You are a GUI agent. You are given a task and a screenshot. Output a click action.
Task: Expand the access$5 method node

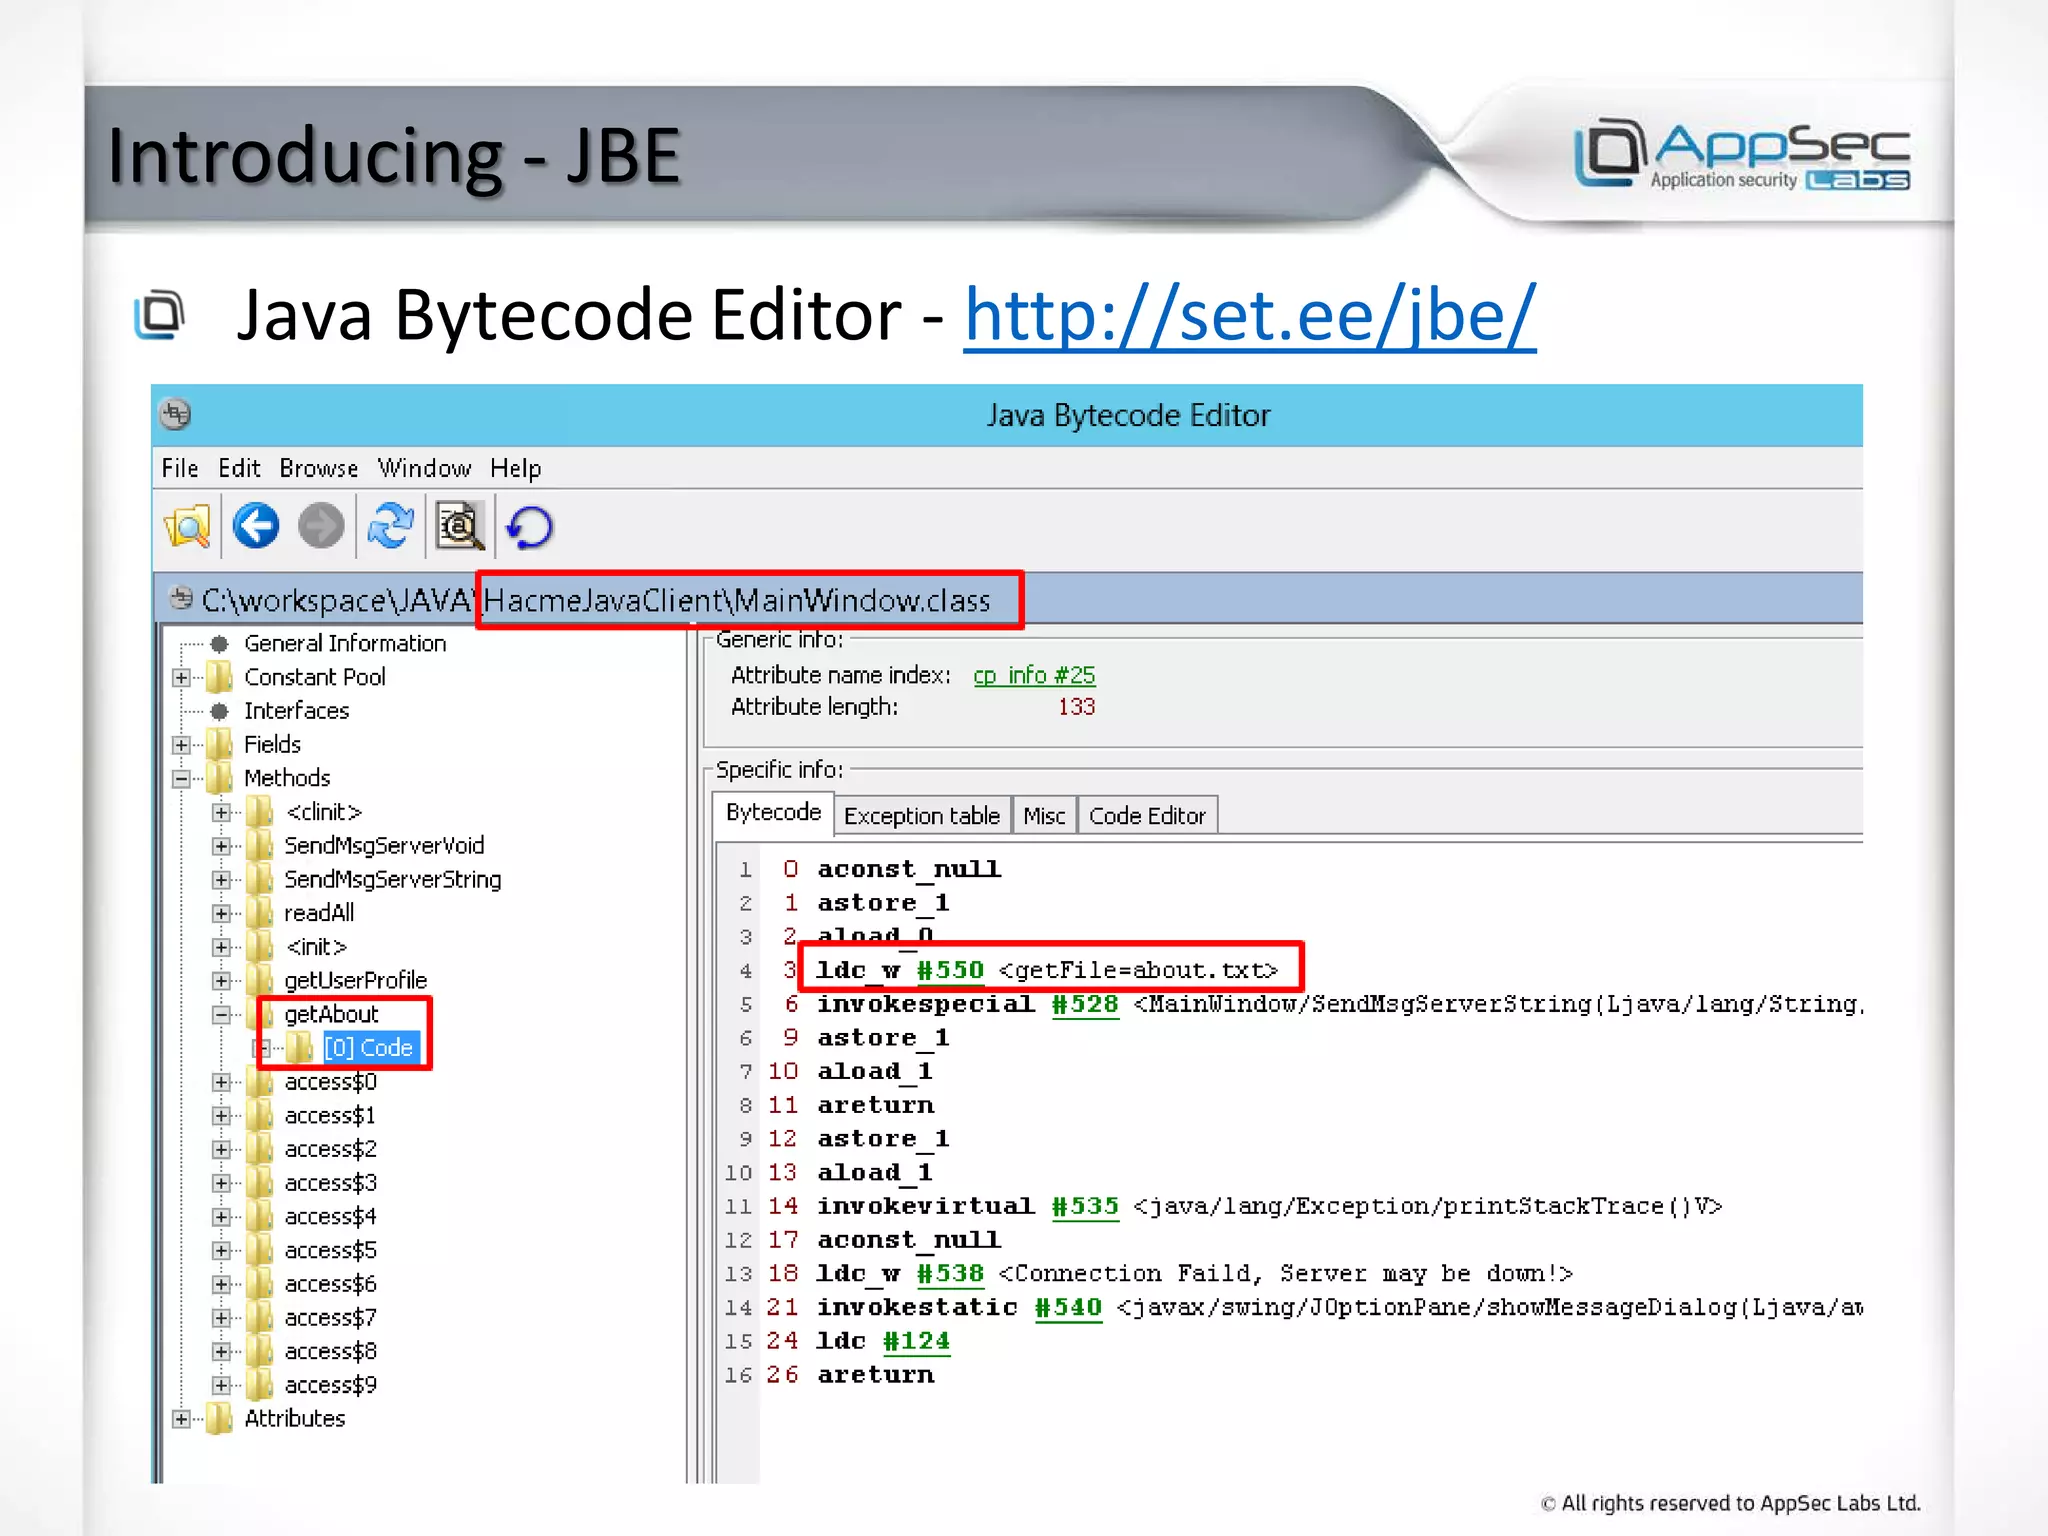pyautogui.click(x=221, y=1250)
